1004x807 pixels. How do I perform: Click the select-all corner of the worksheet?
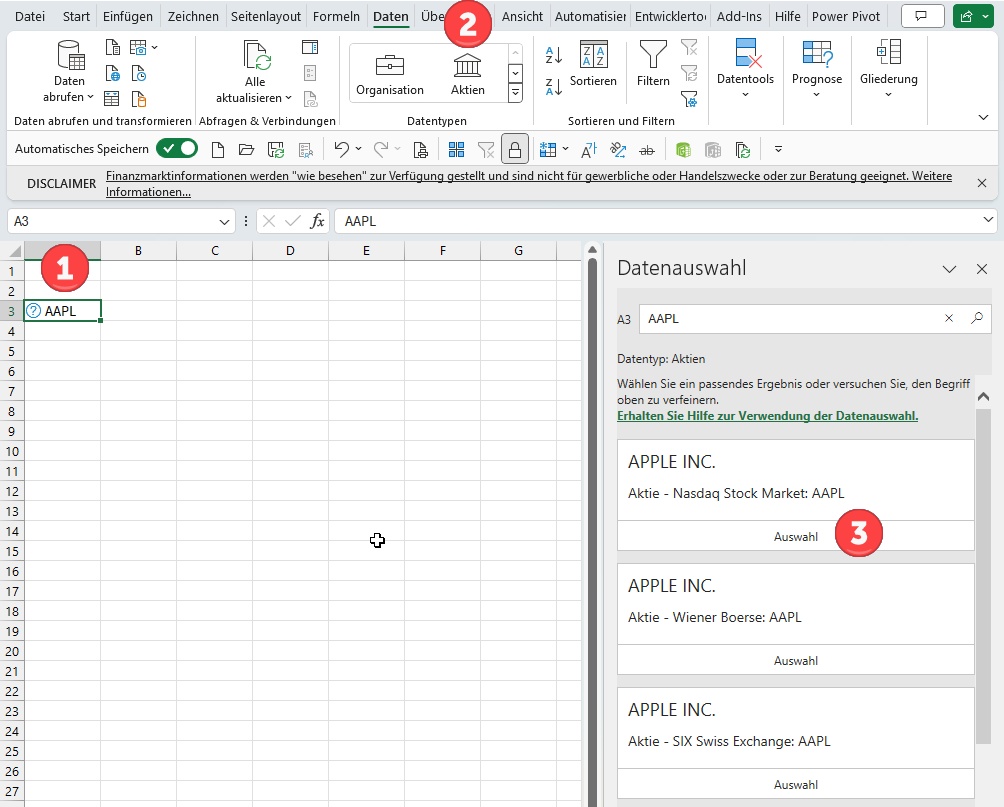(x=12, y=250)
